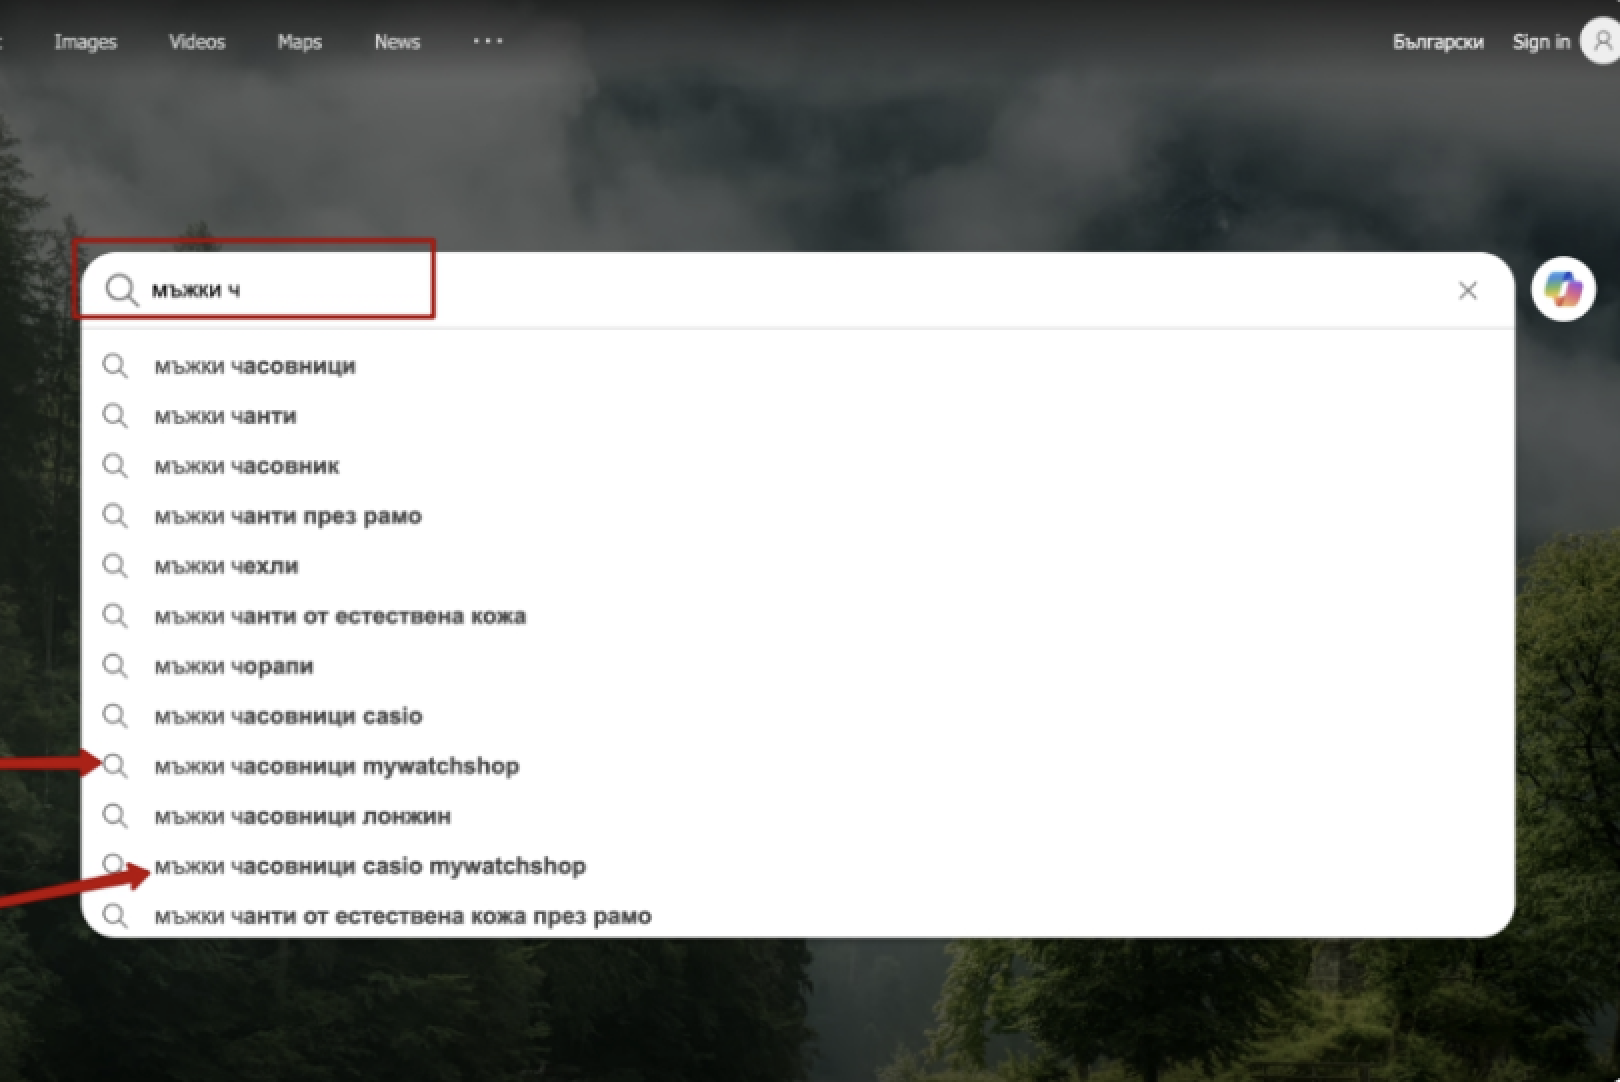Viewport: 1620px width, 1082px height.
Task: Open the Images tab
Action: click(x=85, y=42)
